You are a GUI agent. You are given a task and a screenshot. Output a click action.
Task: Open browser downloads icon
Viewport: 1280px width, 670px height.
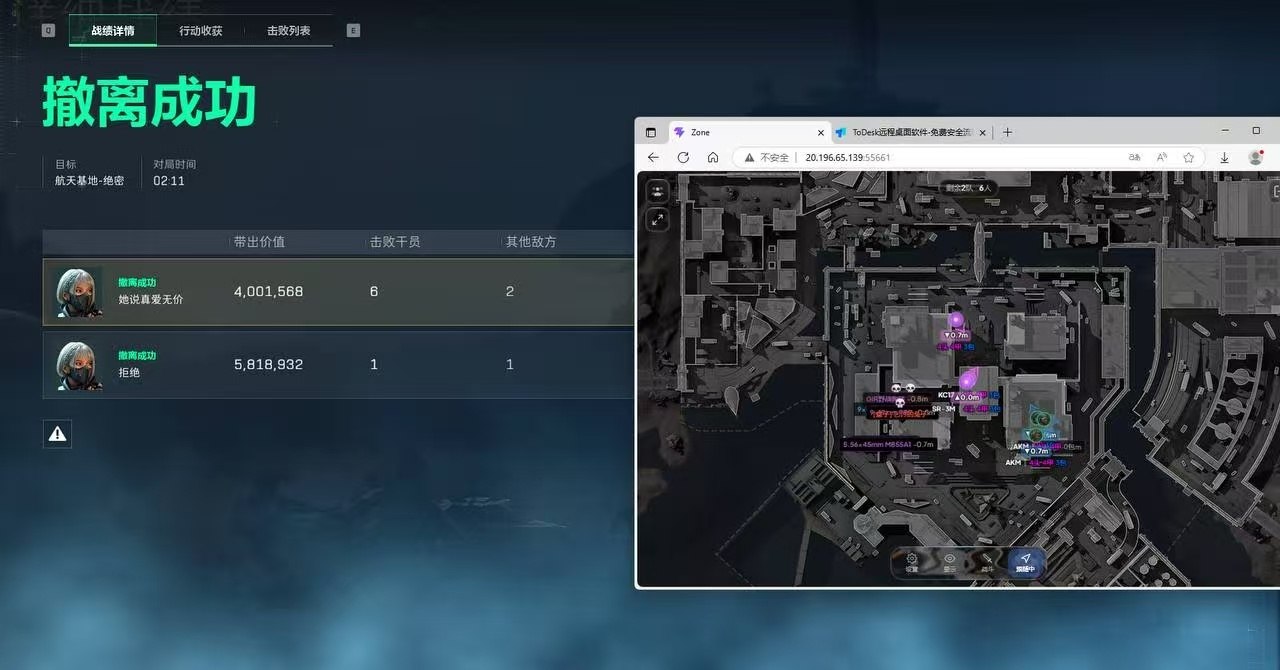pos(1224,157)
